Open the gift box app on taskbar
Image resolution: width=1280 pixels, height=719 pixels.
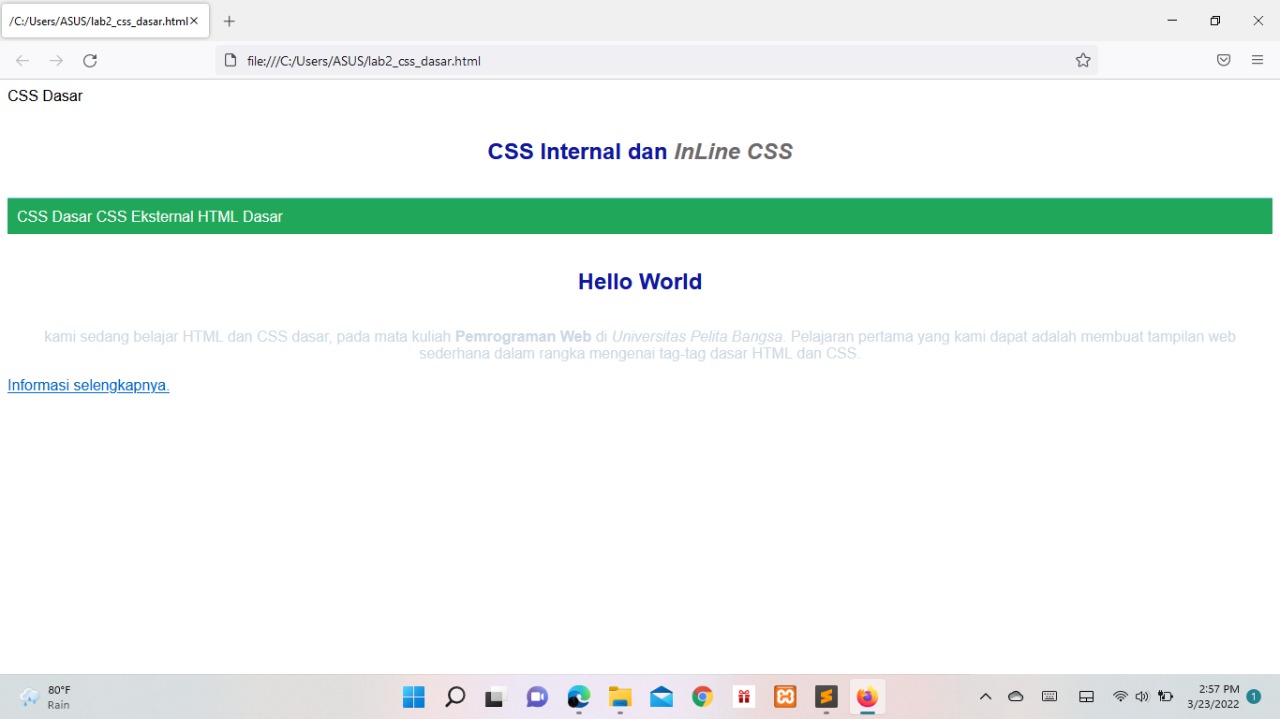[744, 697]
